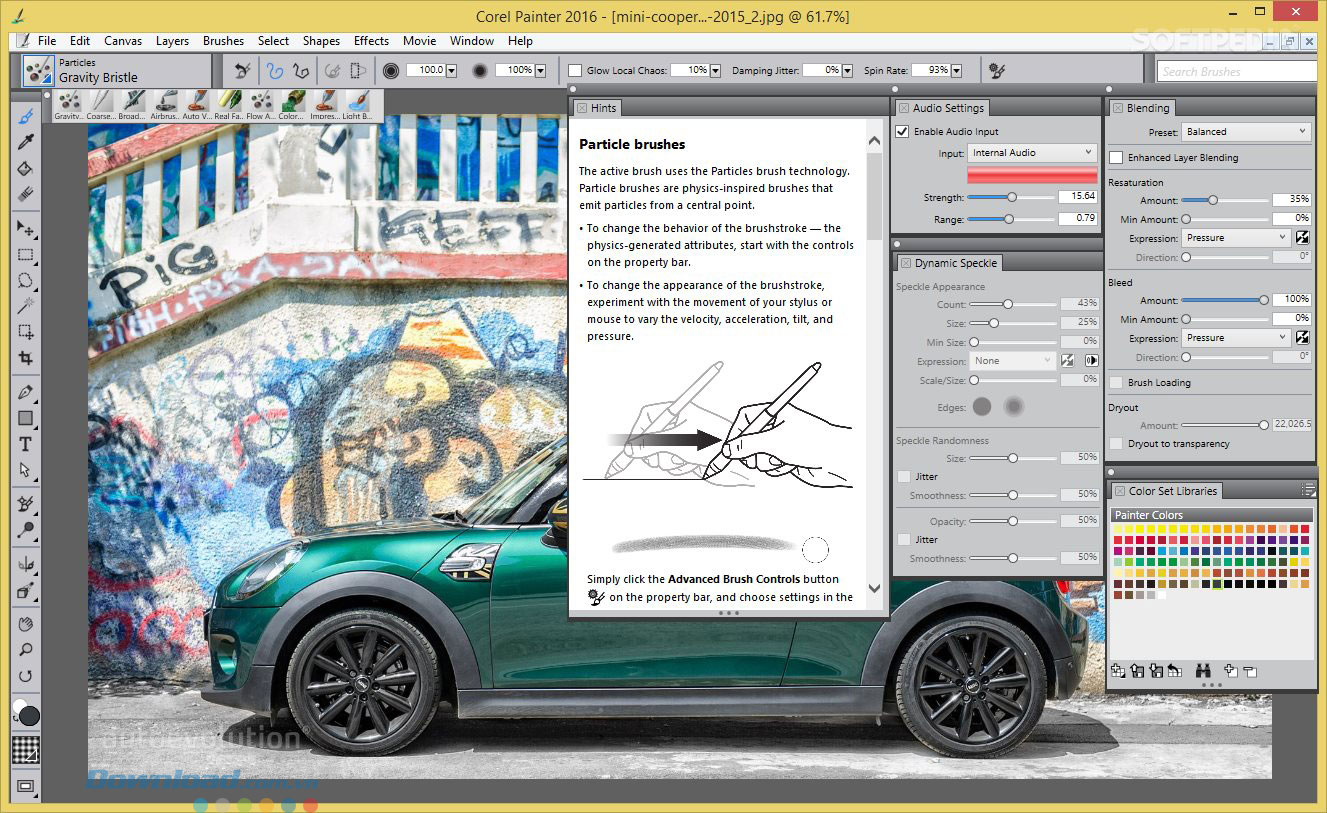The height and width of the screenshot is (813, 1327).
Task: Expand the Blending Preset Balanced dropdown
Action: click(1245, 131)
